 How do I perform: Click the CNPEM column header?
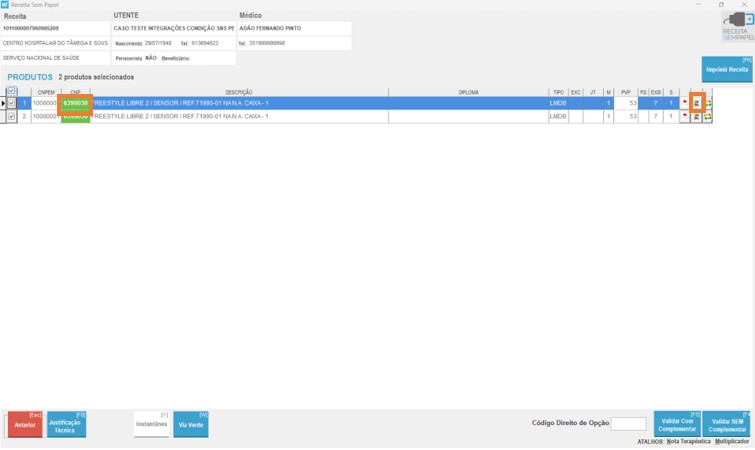point(46,92)
